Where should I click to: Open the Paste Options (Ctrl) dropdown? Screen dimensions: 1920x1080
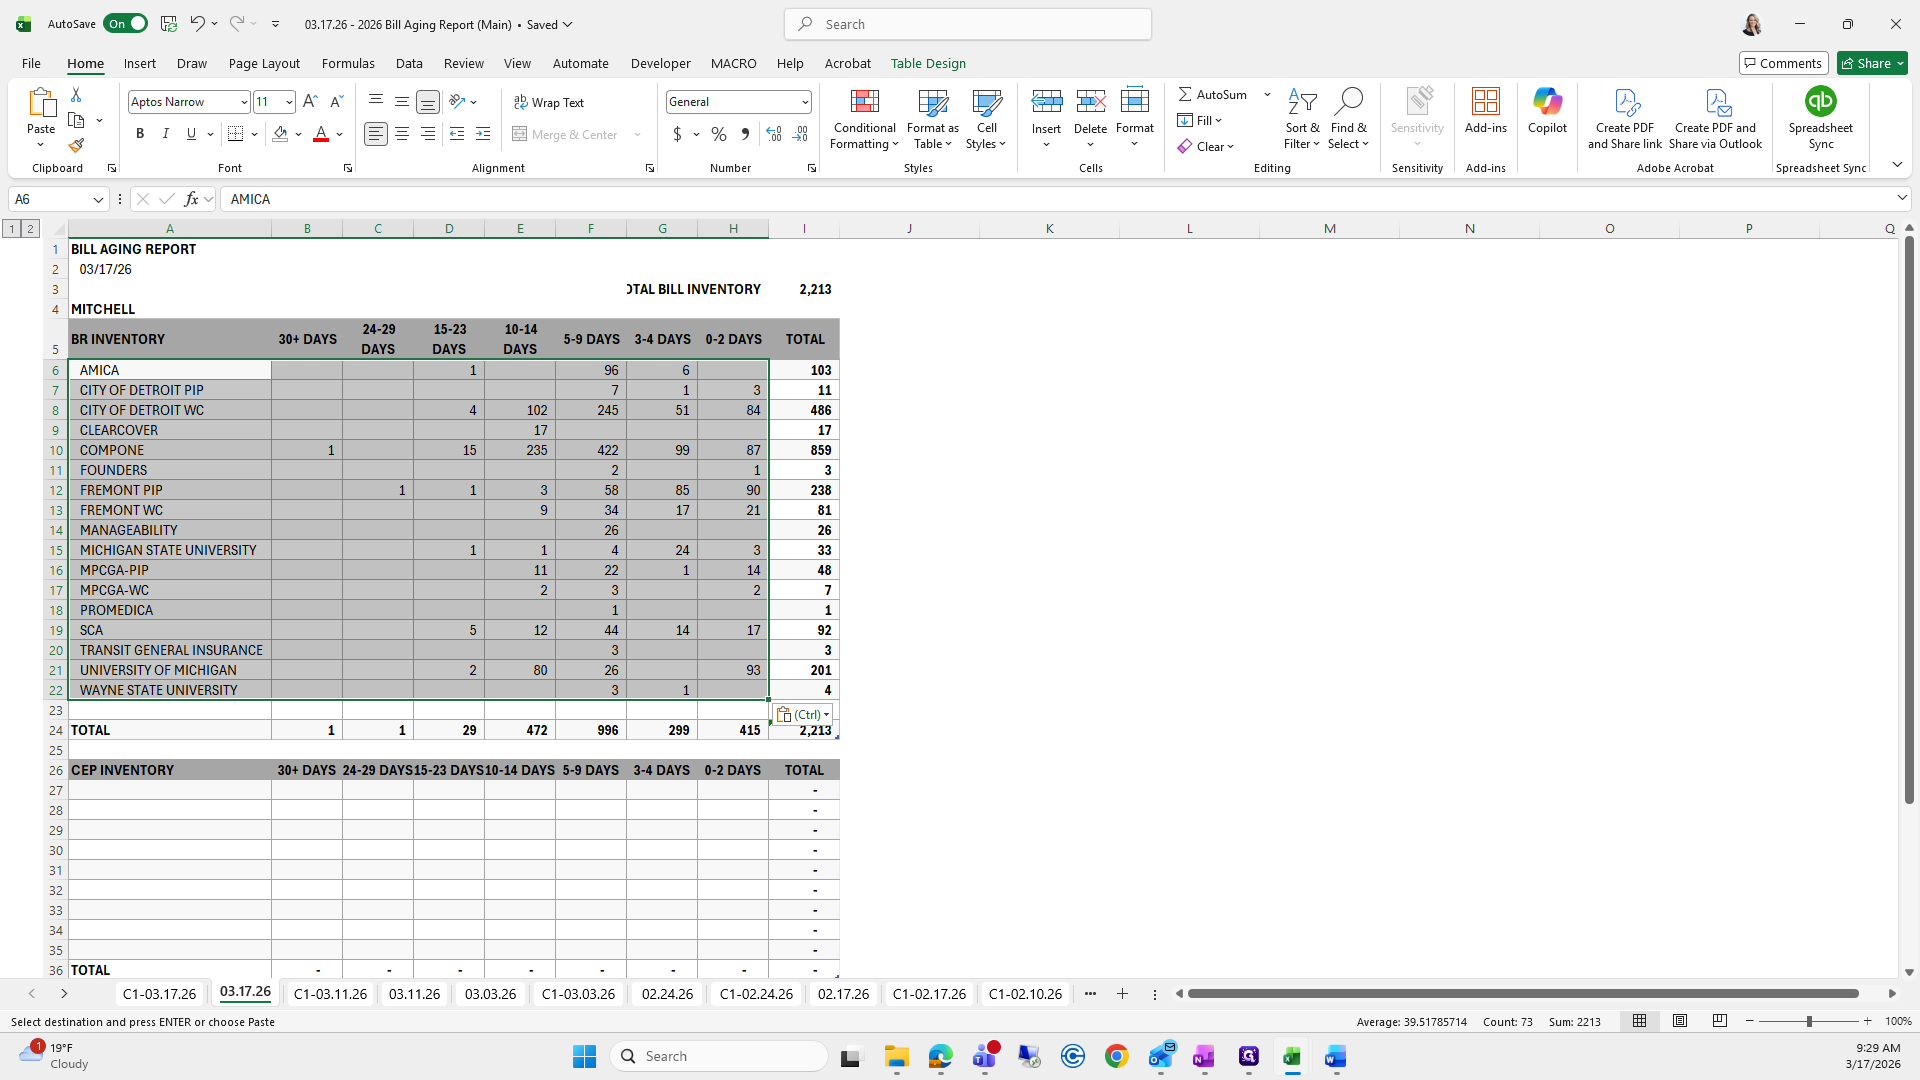(x=804, y=715)
